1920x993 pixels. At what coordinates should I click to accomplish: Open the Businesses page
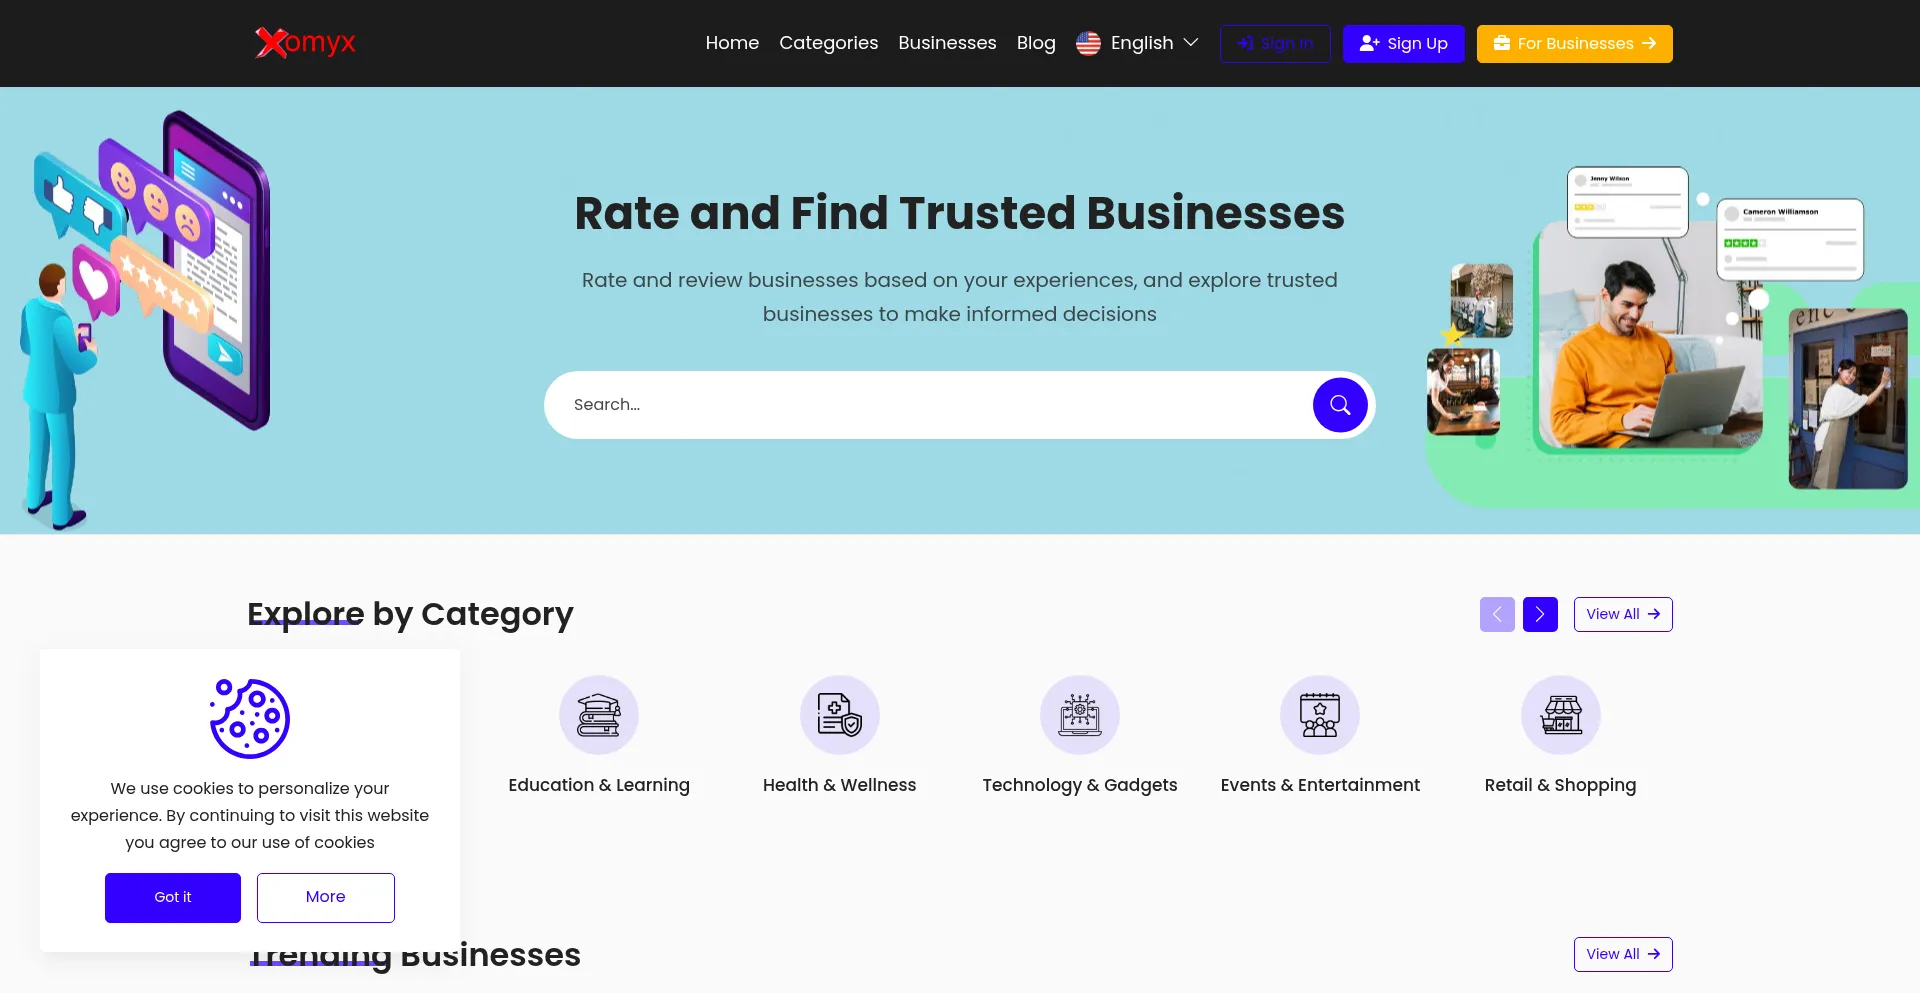(x=947, y=43)
